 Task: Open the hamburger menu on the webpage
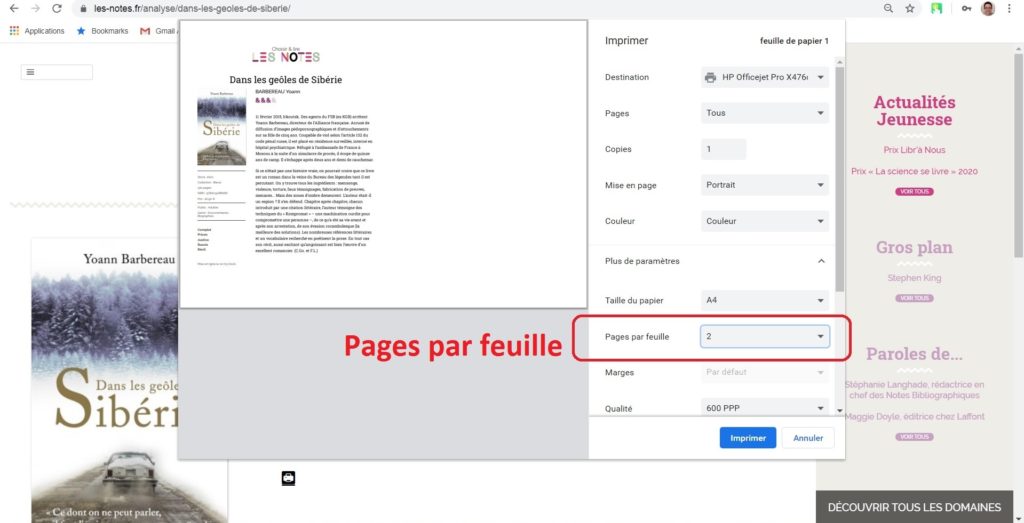pos(30,72)
